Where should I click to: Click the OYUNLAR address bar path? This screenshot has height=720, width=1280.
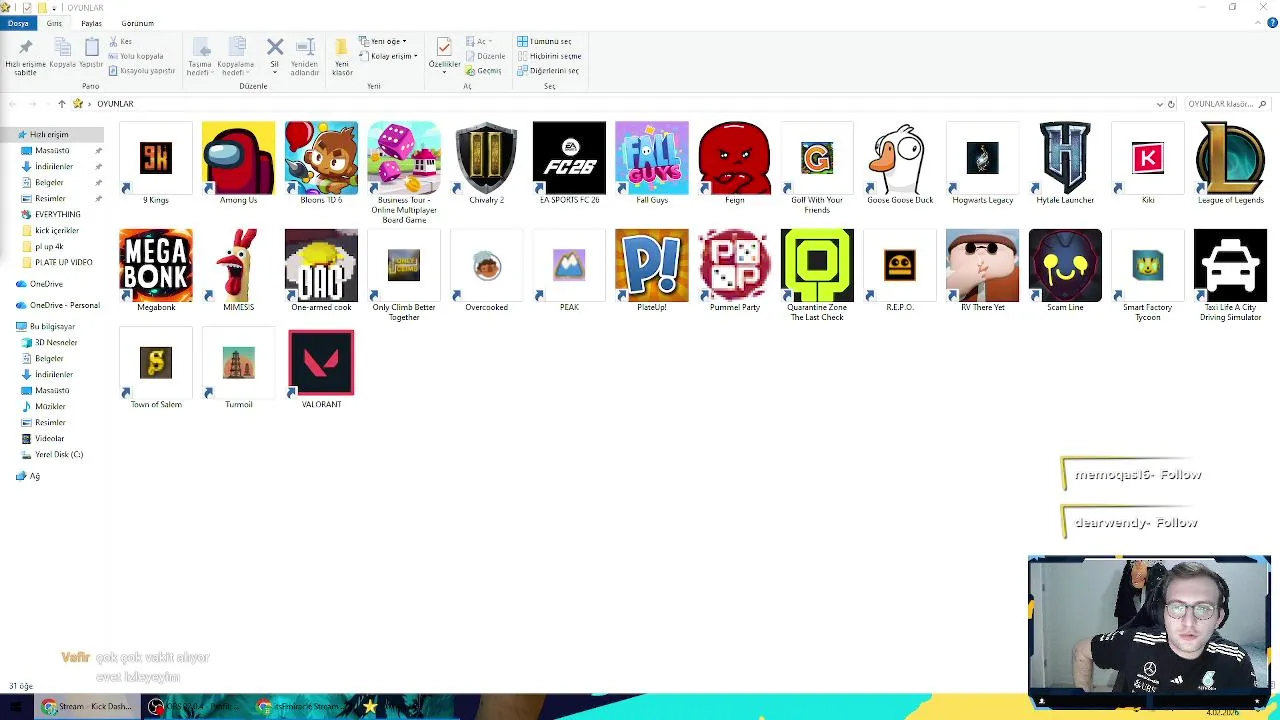pos(115,104)
